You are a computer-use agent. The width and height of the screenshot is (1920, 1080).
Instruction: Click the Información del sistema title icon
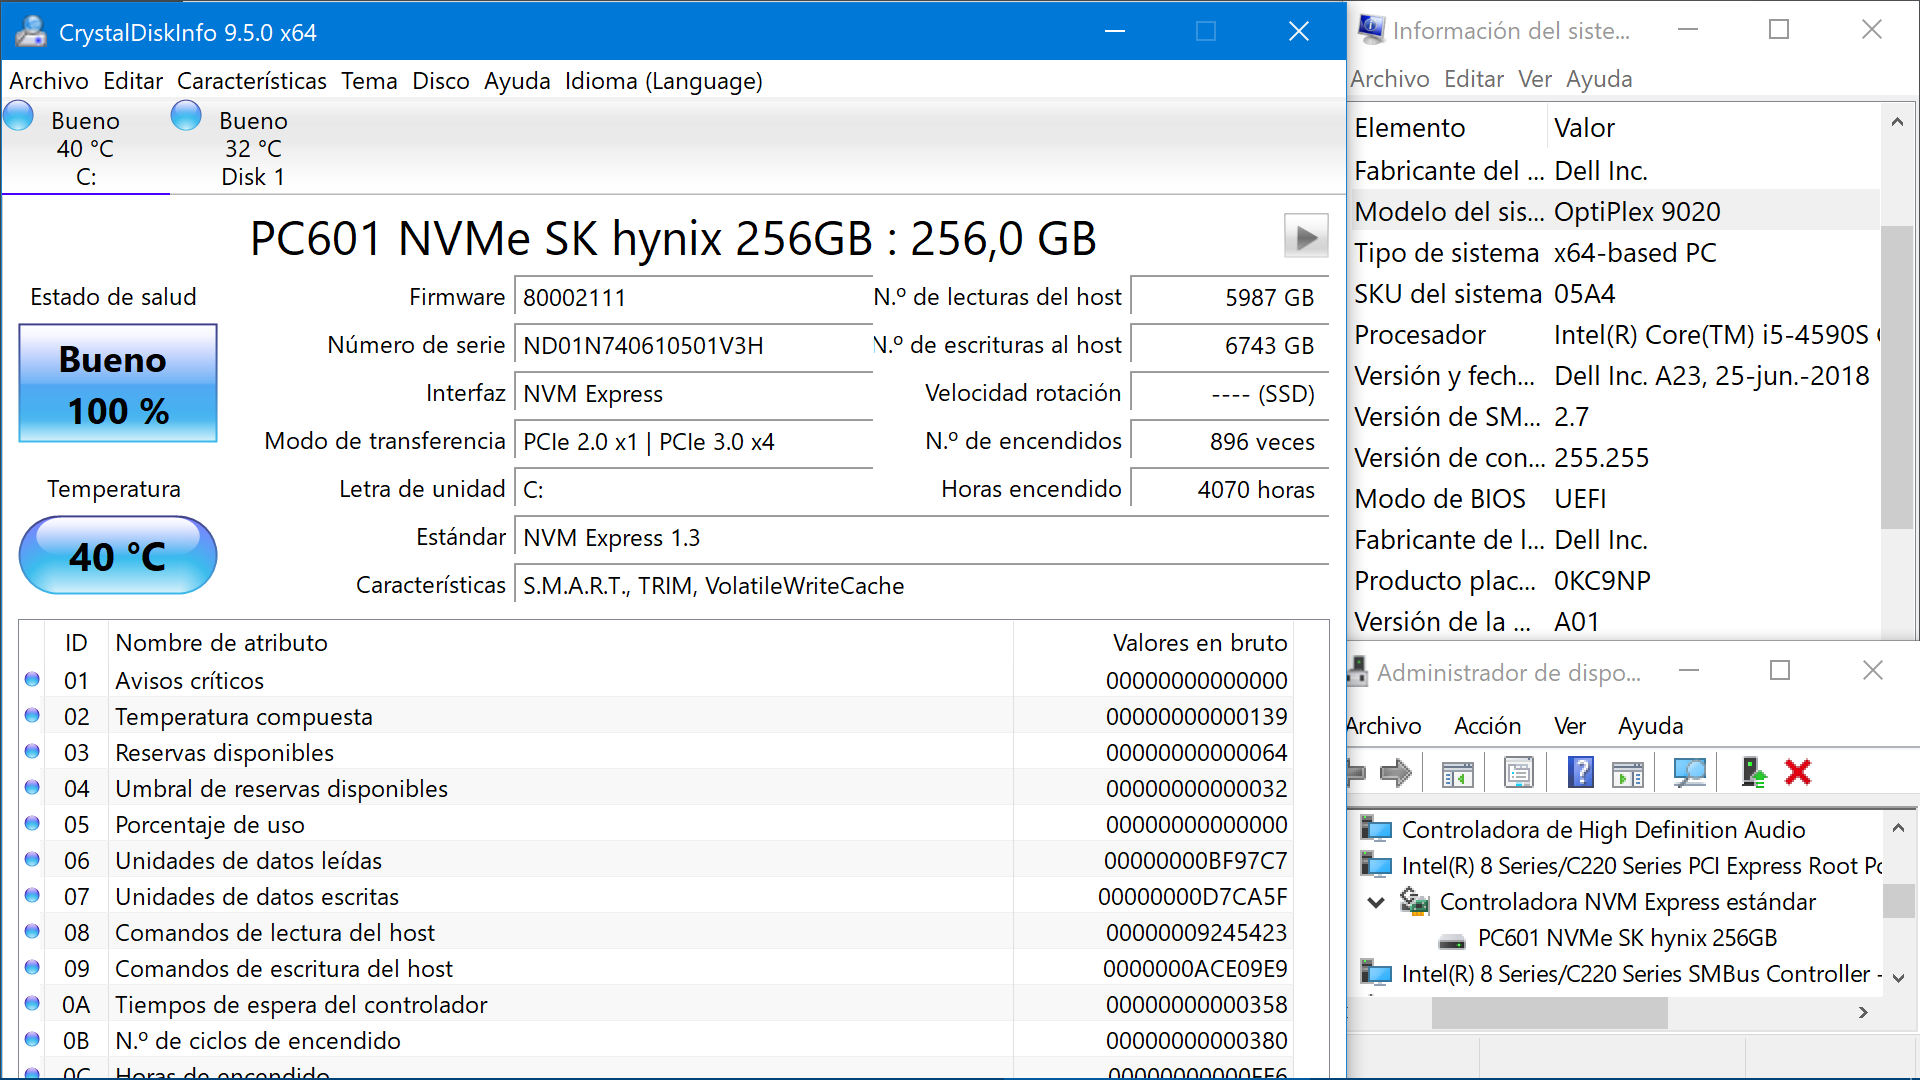(1371, 30)
